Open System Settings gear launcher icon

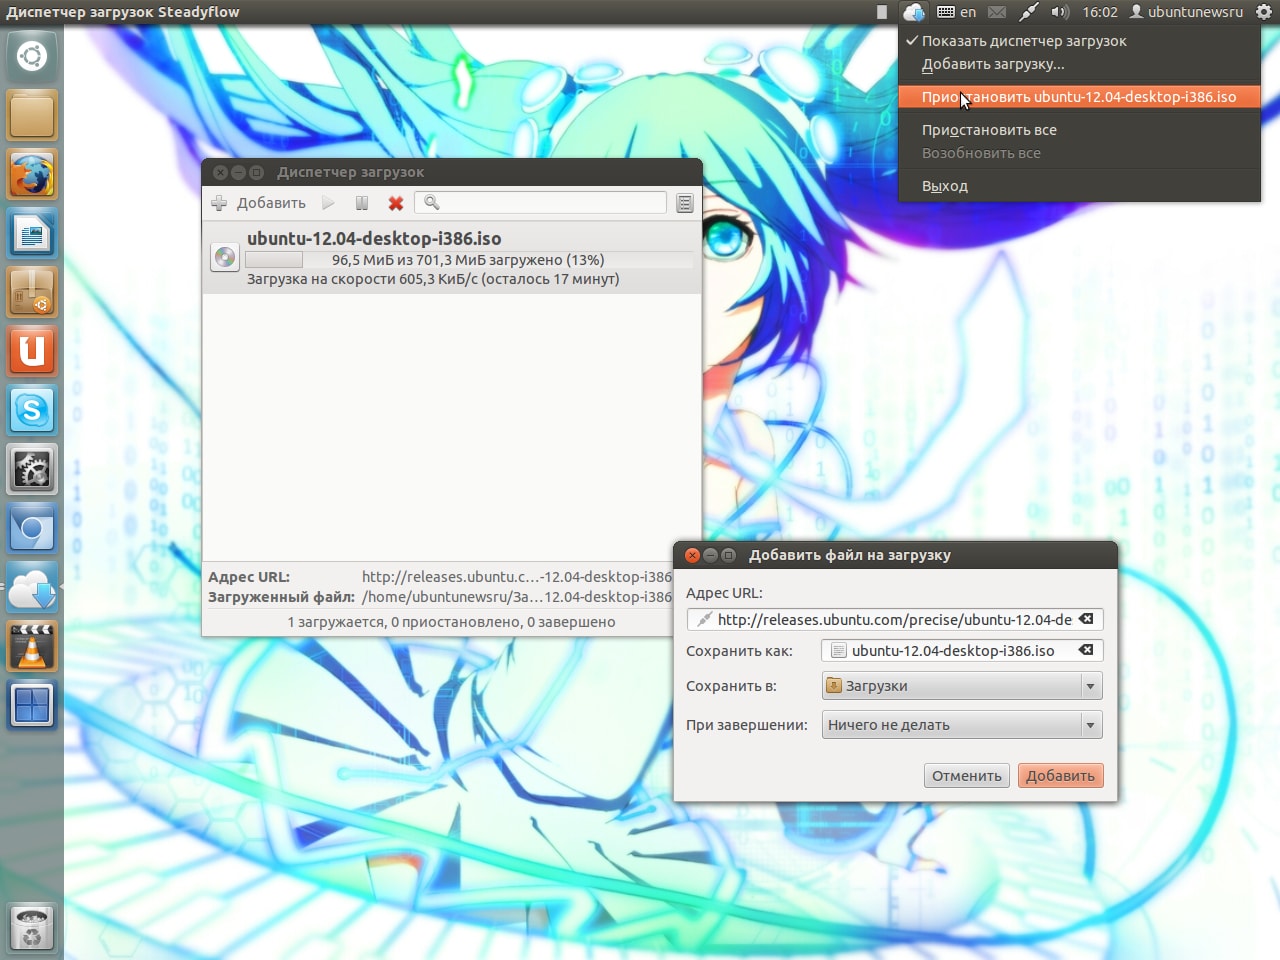32,470
